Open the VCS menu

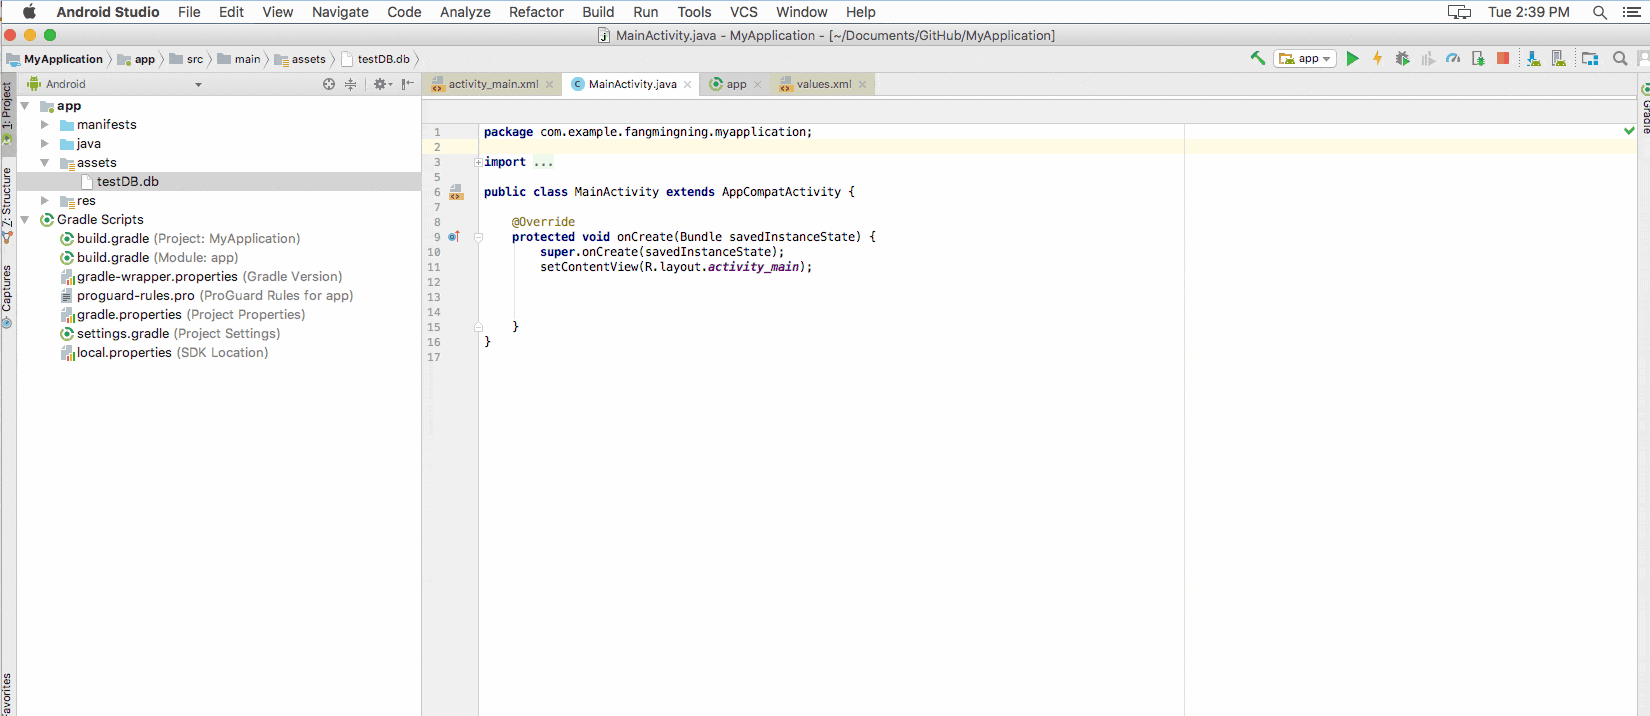coord(743,12)
